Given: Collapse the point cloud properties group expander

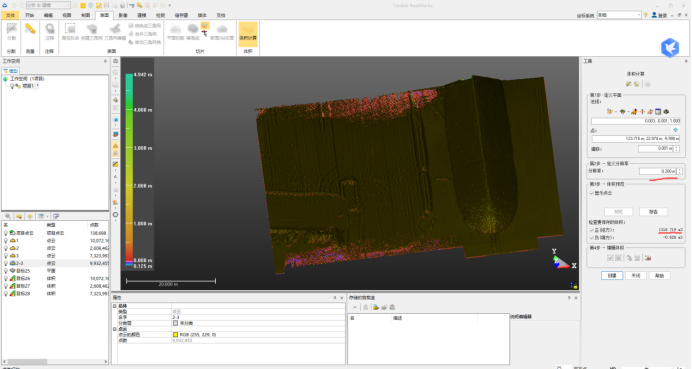Looking at the screenshot, I should click(114, 329).
